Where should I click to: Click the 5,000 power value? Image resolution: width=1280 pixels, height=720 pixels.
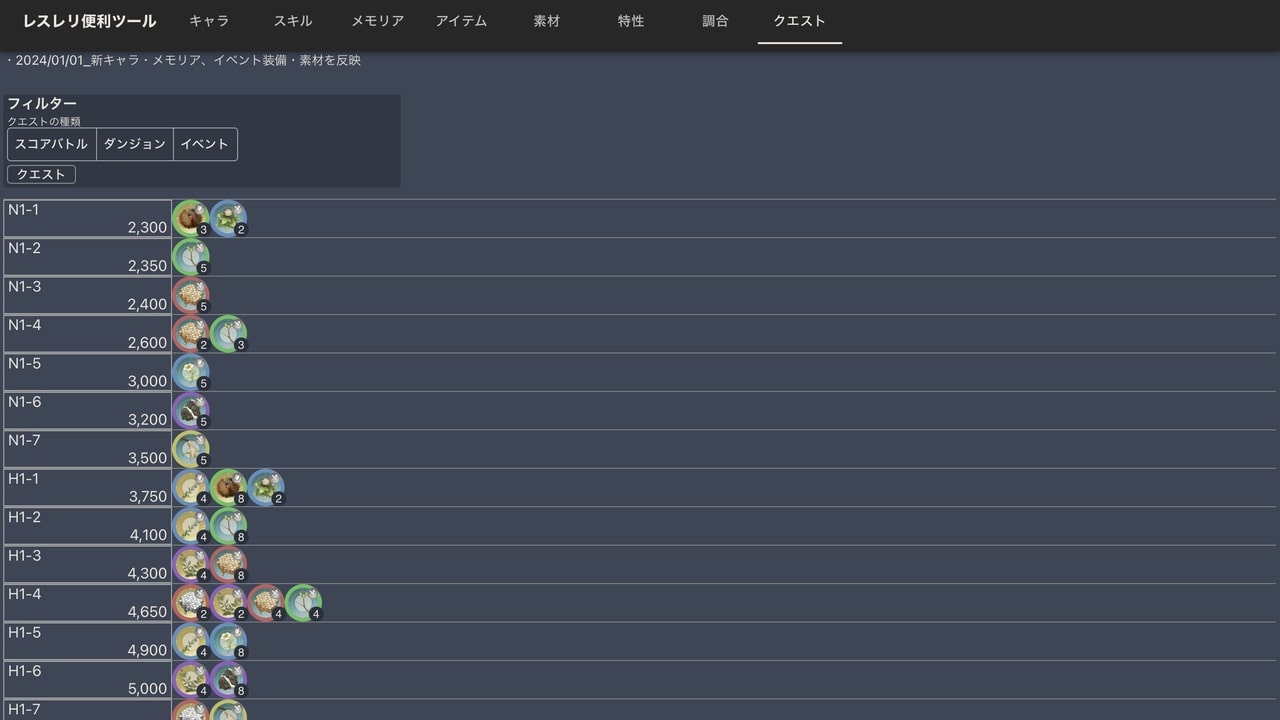[x=147, y=689]
